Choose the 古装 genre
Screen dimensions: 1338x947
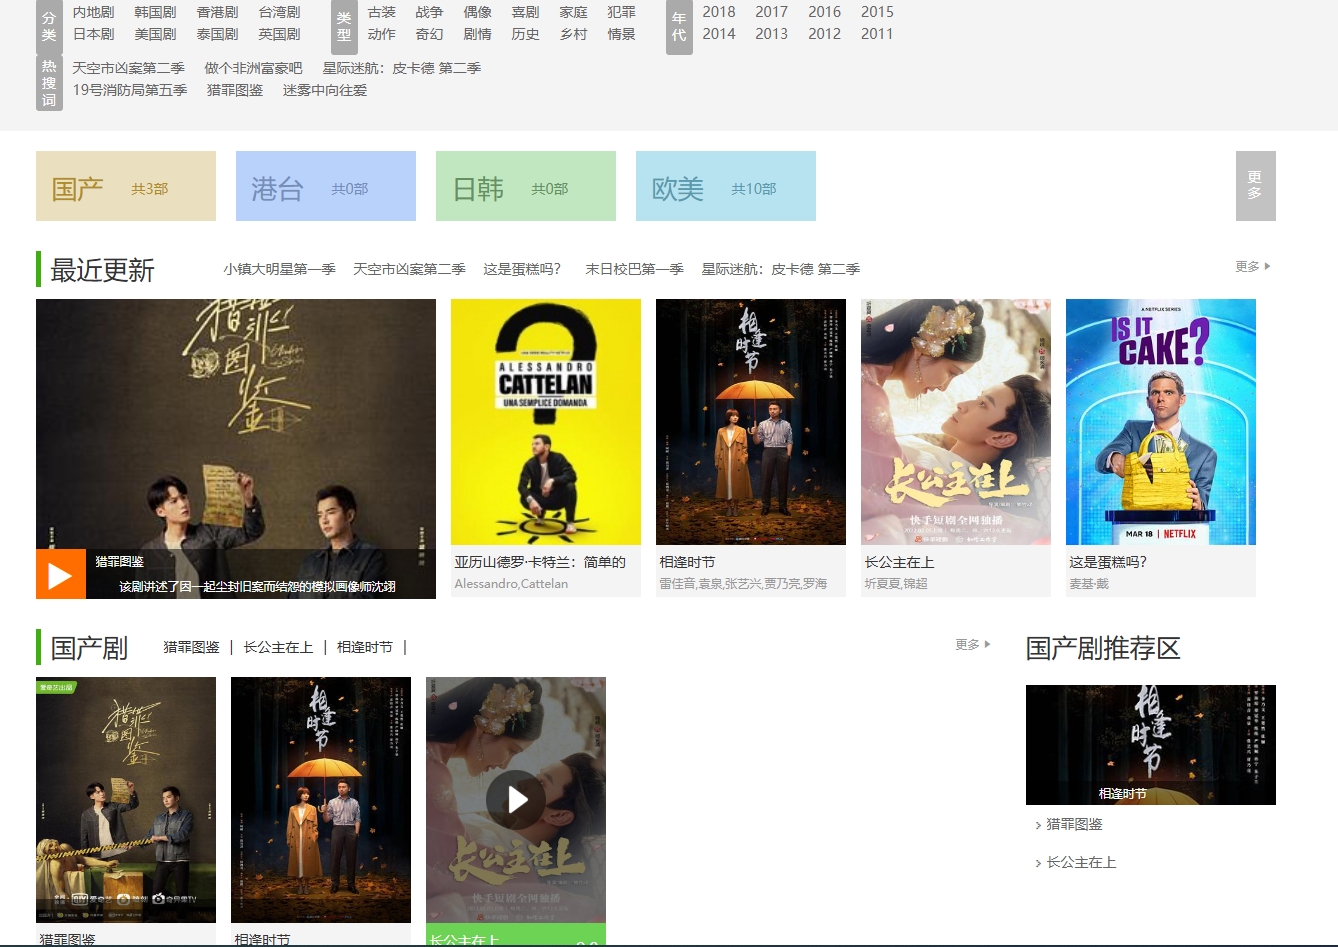[382, 12]
